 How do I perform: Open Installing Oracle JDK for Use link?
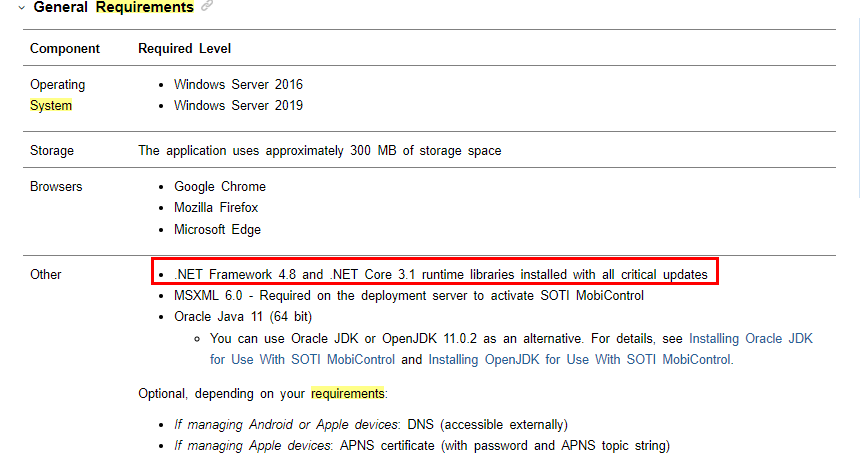(x=750, y=339)
